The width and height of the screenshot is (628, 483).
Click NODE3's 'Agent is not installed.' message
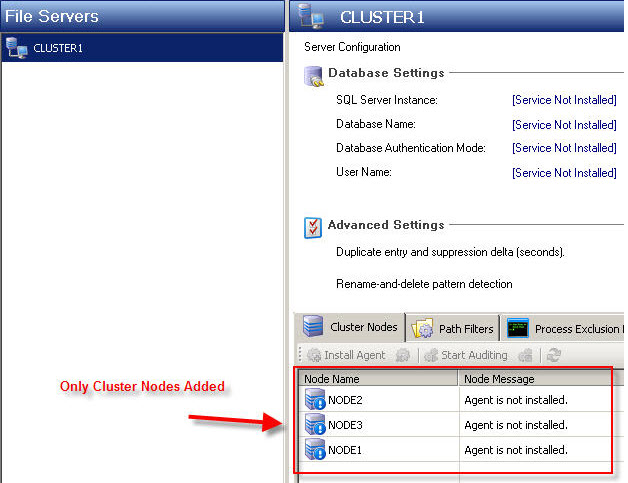(516, 425)
